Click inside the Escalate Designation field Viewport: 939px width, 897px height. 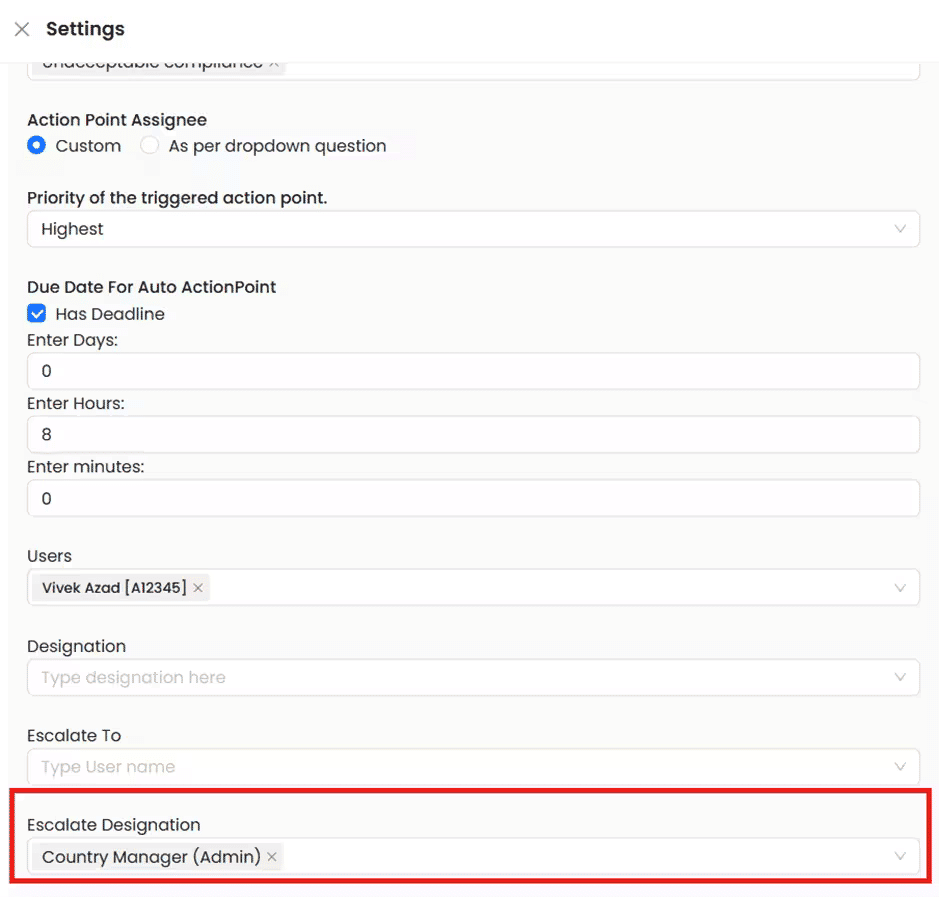(580, 857)
